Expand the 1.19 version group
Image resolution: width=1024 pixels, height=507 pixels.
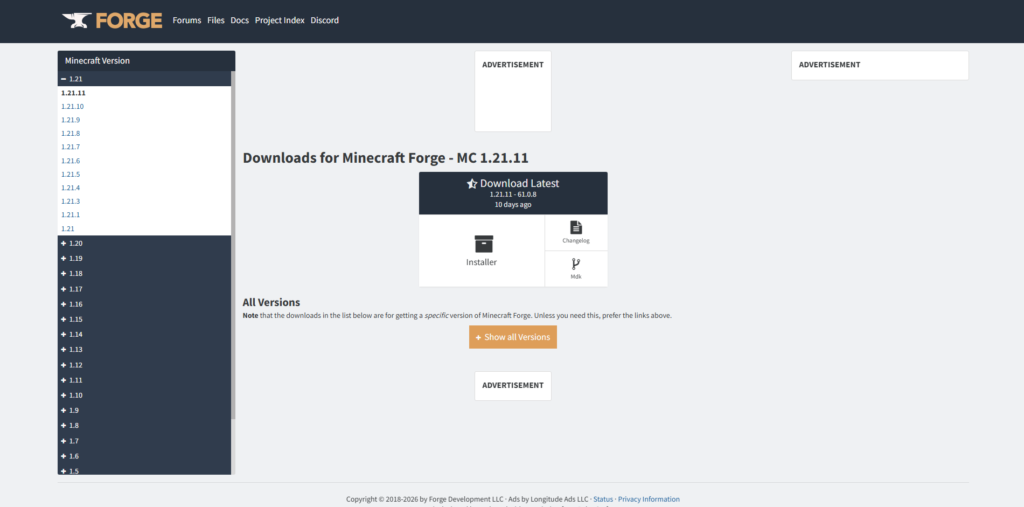(x=64, y=258)
